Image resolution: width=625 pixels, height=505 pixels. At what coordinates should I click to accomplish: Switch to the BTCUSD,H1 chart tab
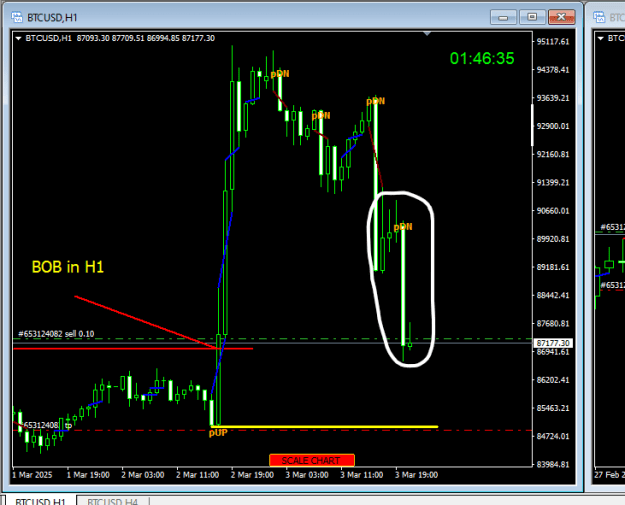40,501
